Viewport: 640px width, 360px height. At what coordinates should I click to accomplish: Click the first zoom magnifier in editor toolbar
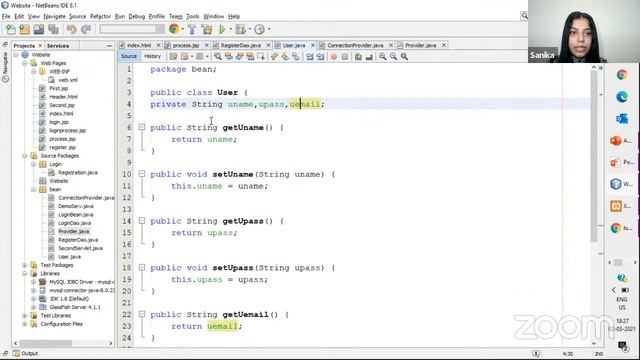point(382,57)
